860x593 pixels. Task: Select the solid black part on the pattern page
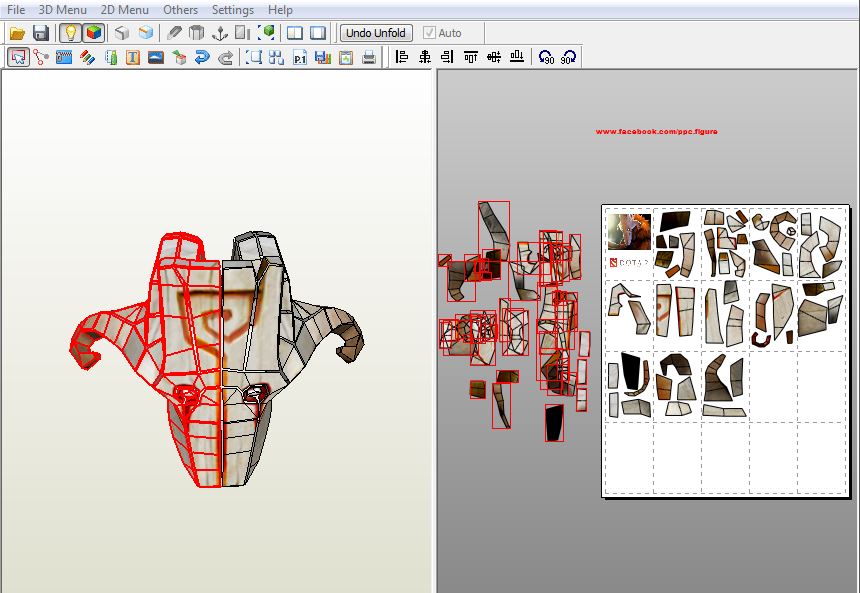(631, 371)
